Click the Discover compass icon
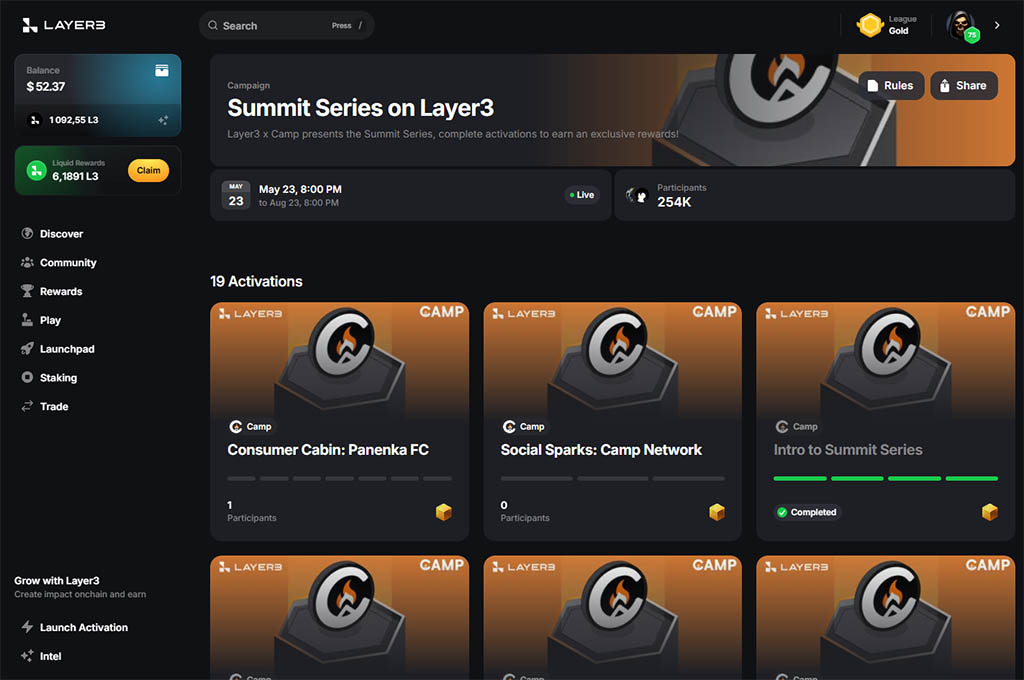The height and width of the screenshot is (680, 1024). coord(27,233)
